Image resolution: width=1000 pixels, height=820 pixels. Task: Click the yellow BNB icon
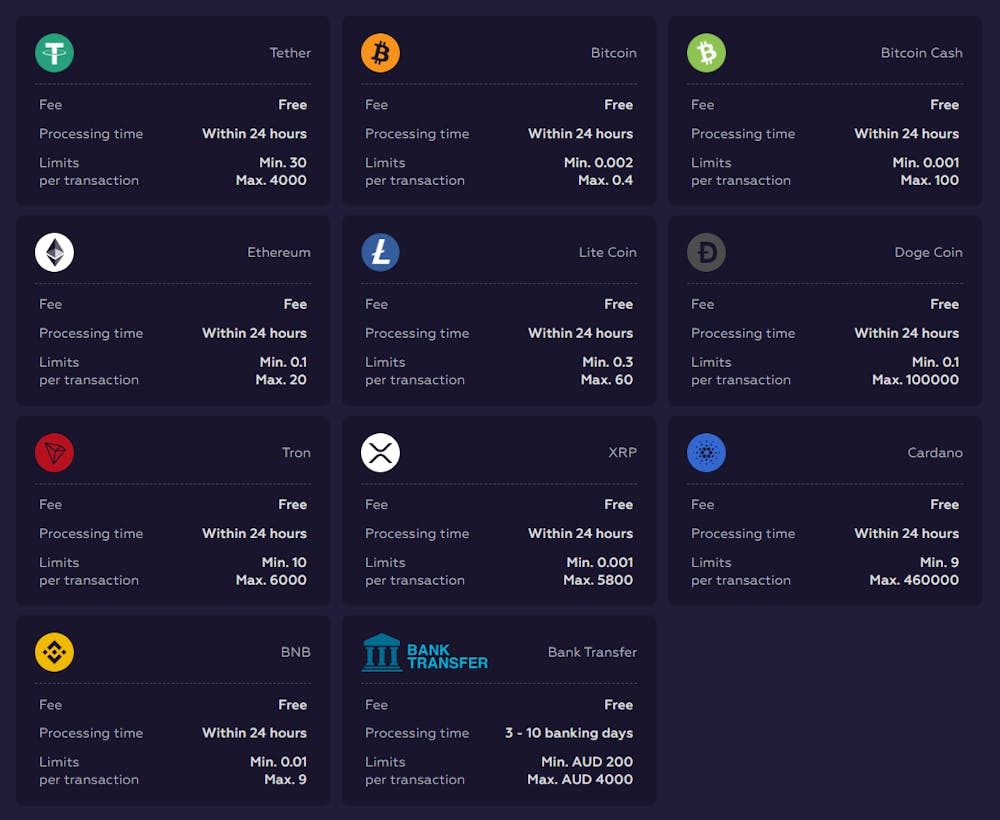tap(54, 652)
